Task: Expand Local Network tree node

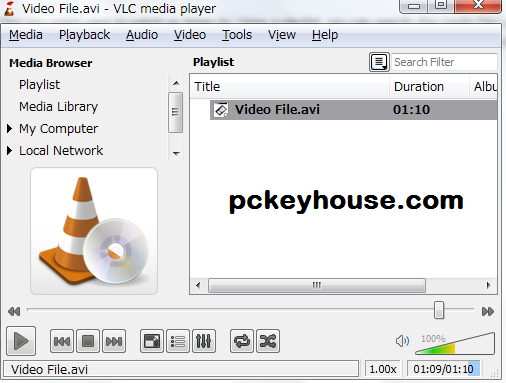Action: coord(9,150)
